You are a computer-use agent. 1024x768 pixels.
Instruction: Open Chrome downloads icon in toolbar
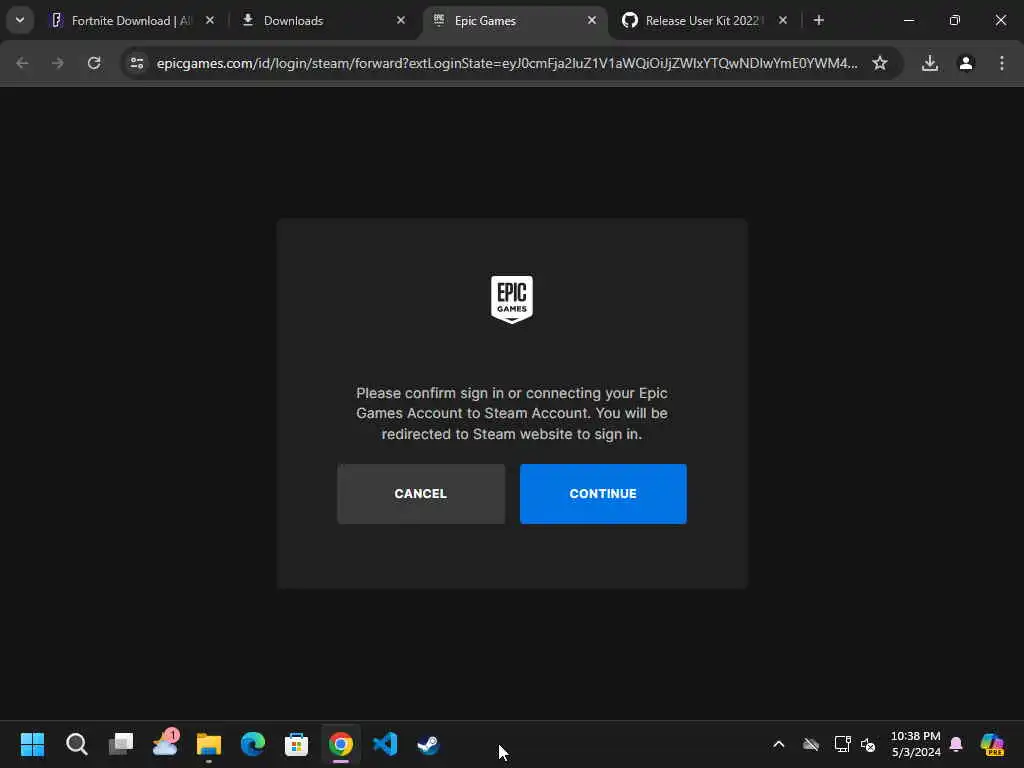(x=930, y=63)
